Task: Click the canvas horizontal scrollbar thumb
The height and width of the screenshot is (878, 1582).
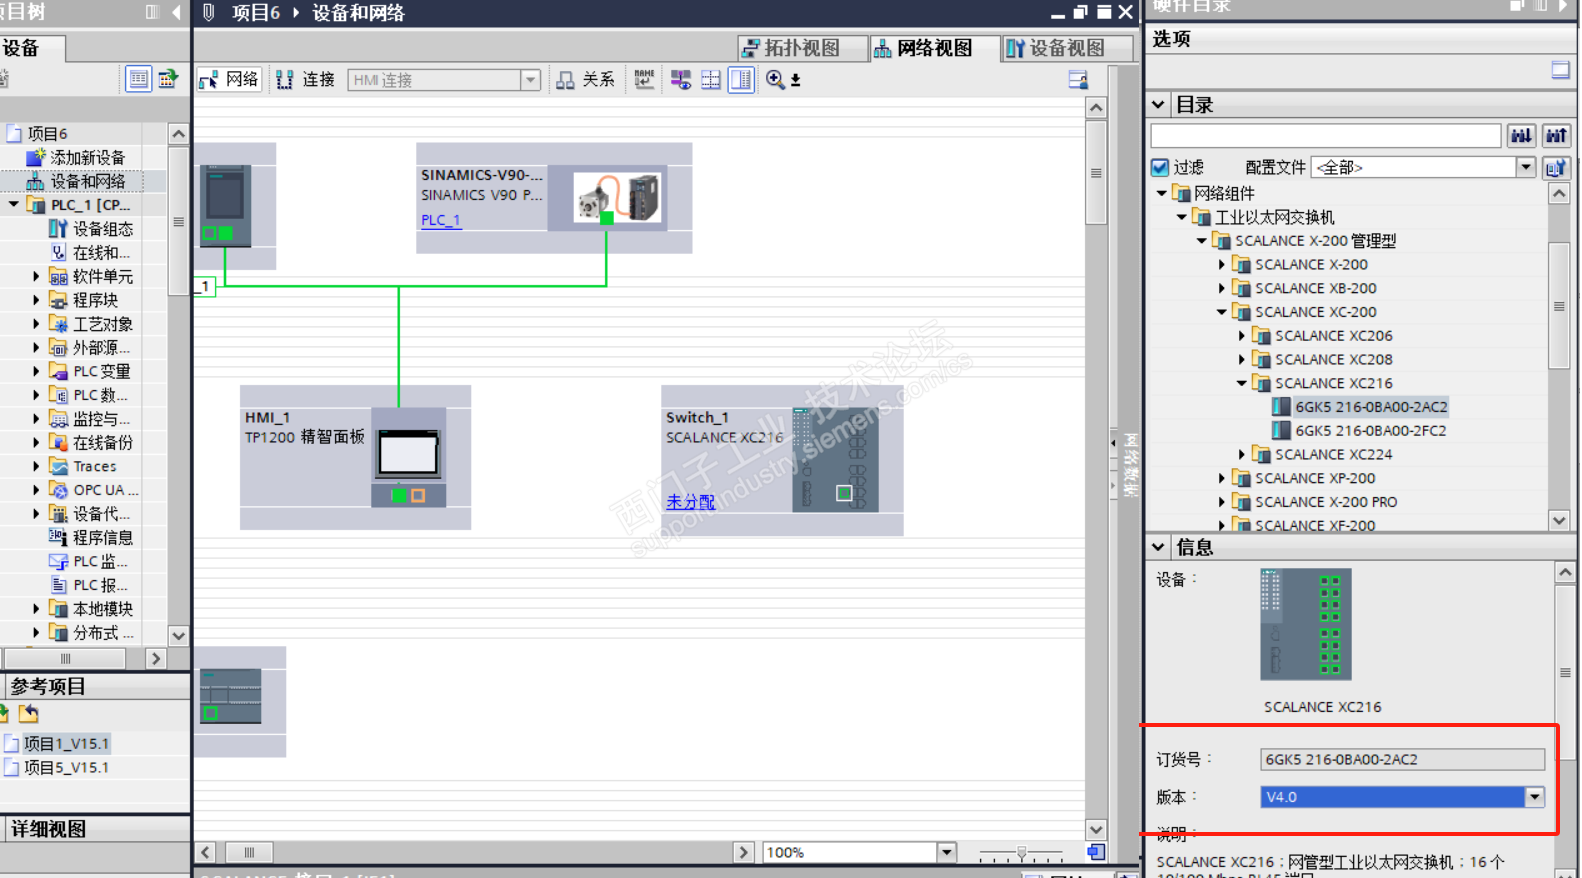Action: [249, 853]
